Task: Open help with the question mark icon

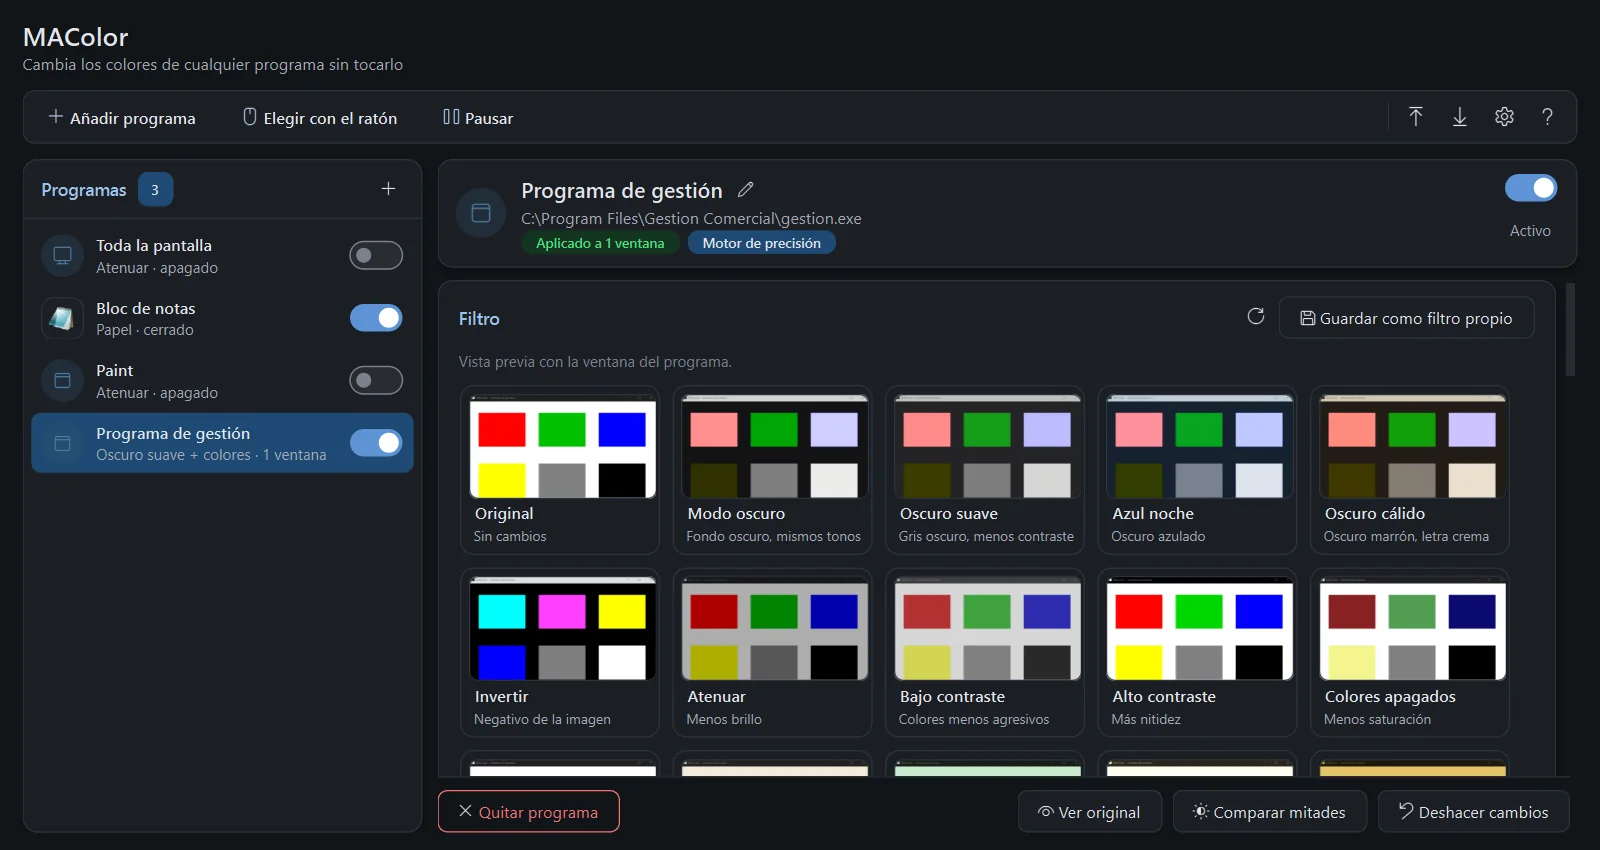Action: (1547, 117)
